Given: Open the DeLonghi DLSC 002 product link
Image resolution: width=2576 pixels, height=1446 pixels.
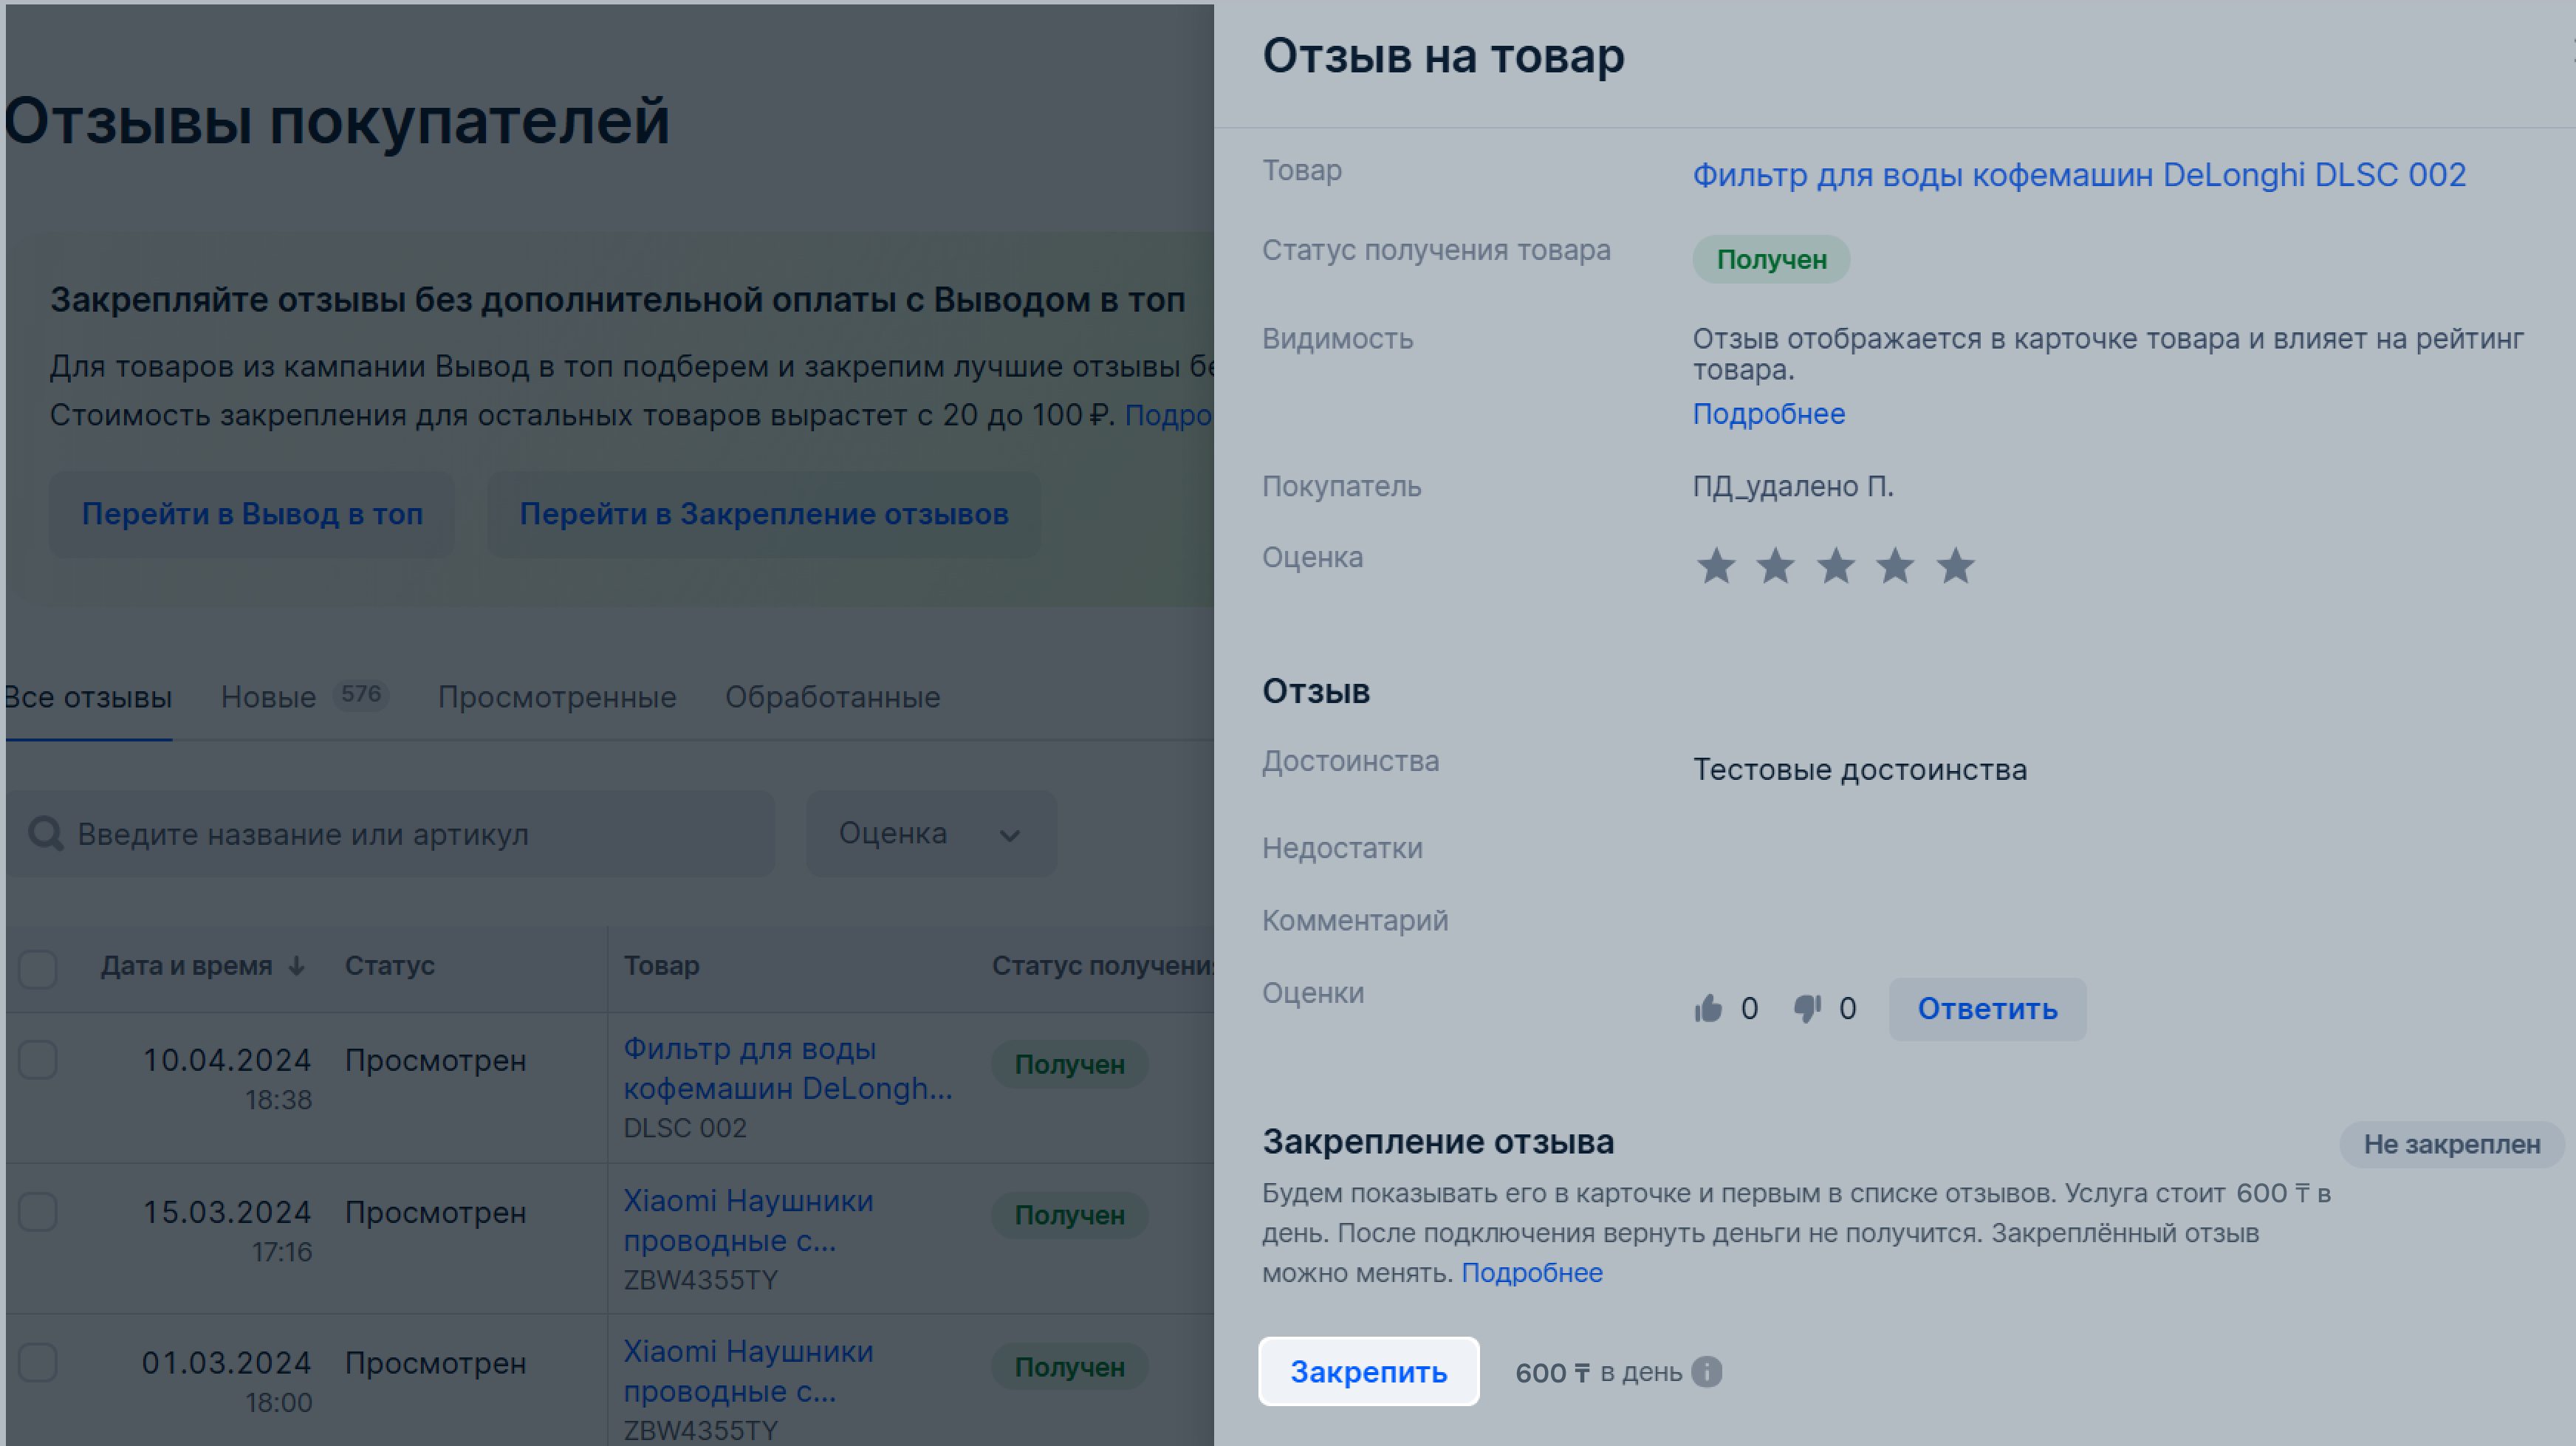Looking at the screenshot, I should click(x=2078, y=175).
